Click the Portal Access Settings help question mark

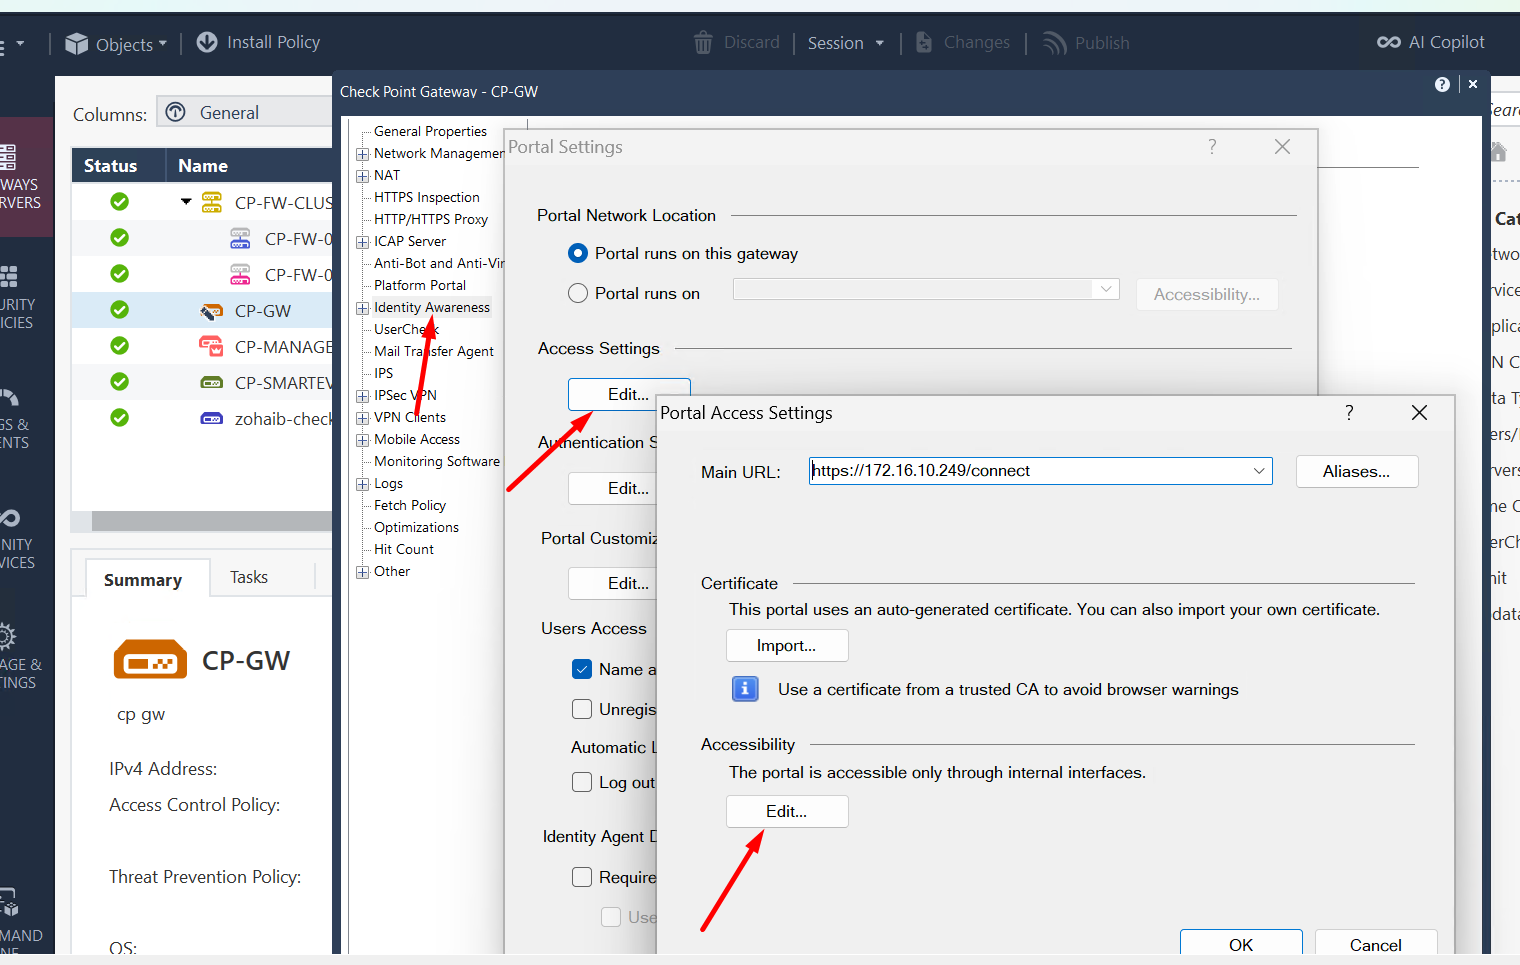(x=1349, y=412)
